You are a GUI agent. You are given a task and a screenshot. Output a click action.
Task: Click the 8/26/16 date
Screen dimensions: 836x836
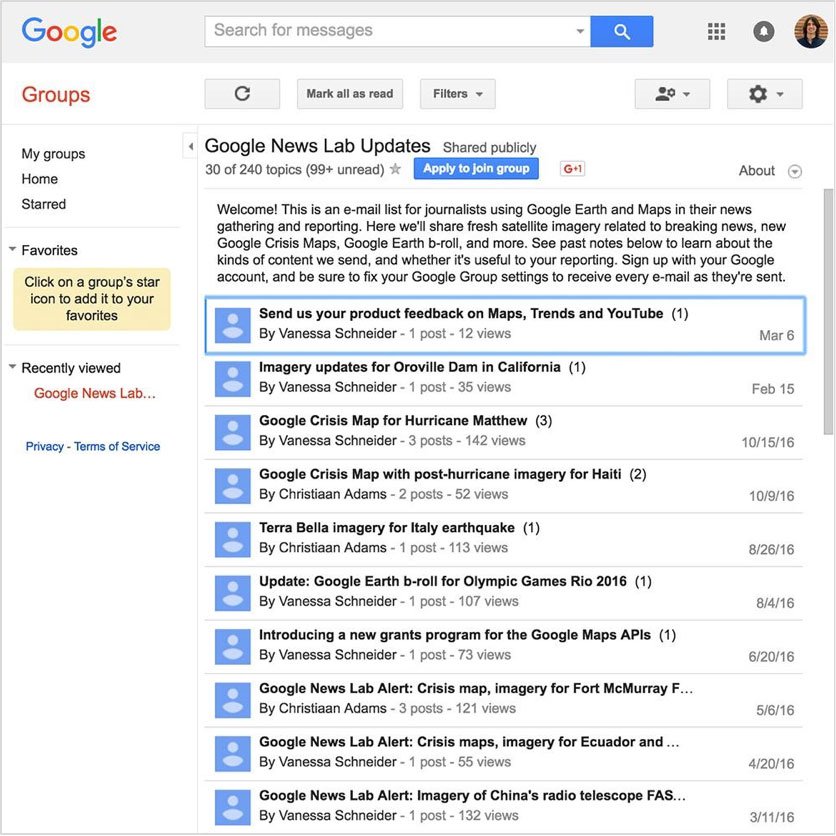(x=771, y=550)
